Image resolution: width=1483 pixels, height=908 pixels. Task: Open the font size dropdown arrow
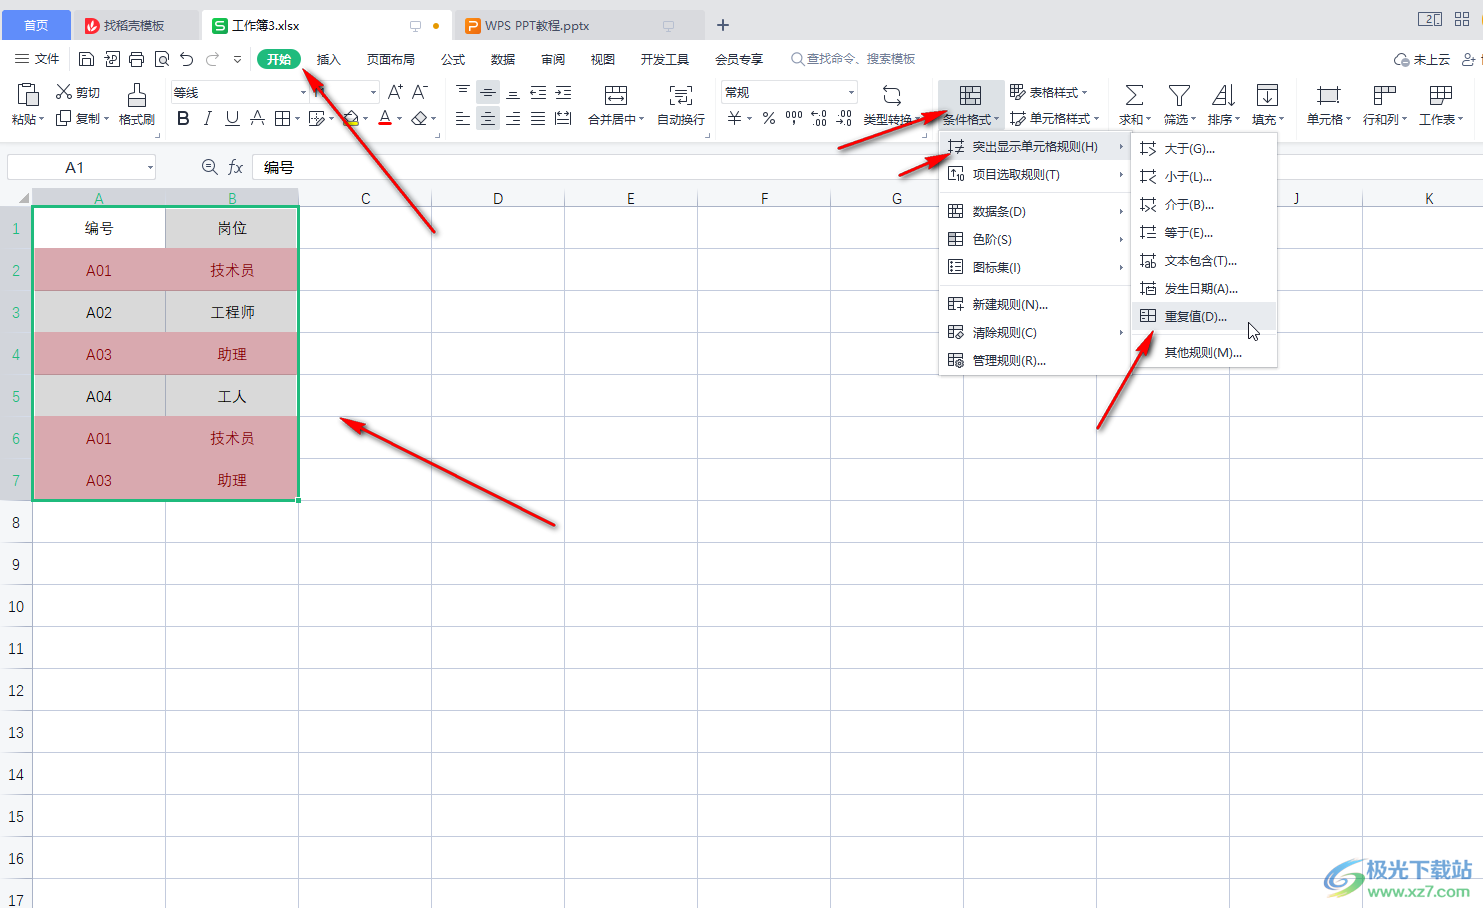coord(374,92)
